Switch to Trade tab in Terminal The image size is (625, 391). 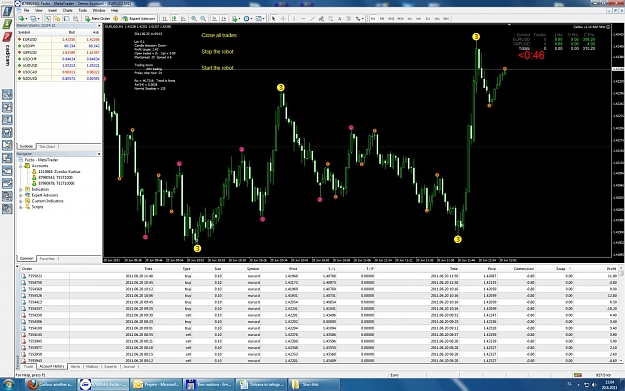click(x=28, y=366)
